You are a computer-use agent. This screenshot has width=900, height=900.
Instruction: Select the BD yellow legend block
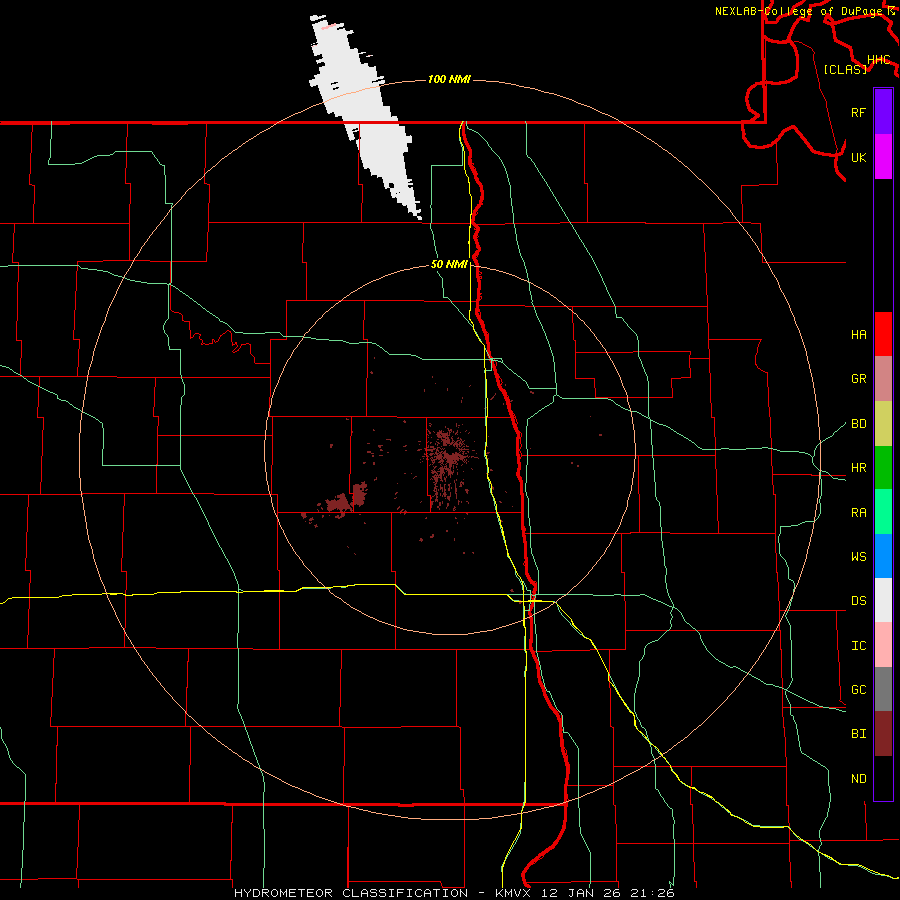click(883, 424)
